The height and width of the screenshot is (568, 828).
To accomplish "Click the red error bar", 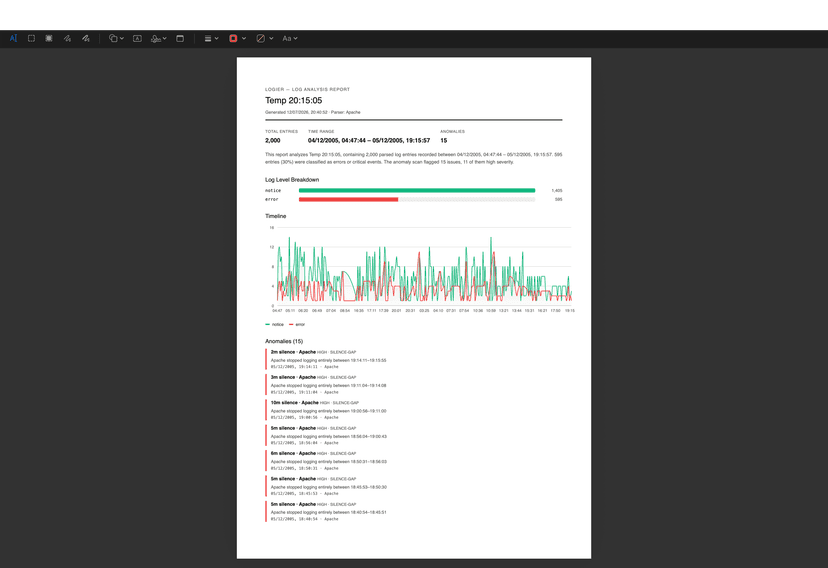I will 349,199.
